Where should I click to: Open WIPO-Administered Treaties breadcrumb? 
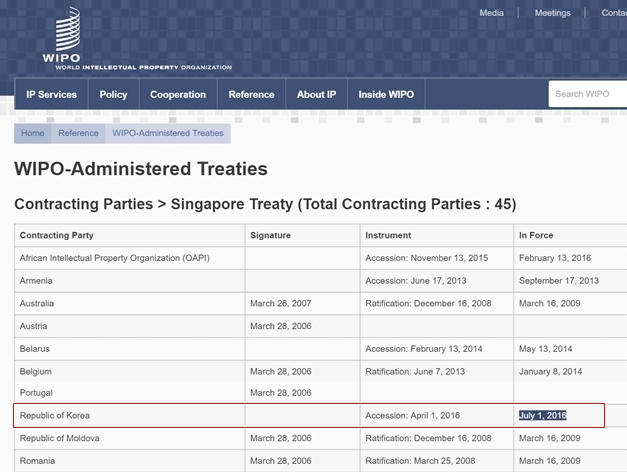[168, 133]
